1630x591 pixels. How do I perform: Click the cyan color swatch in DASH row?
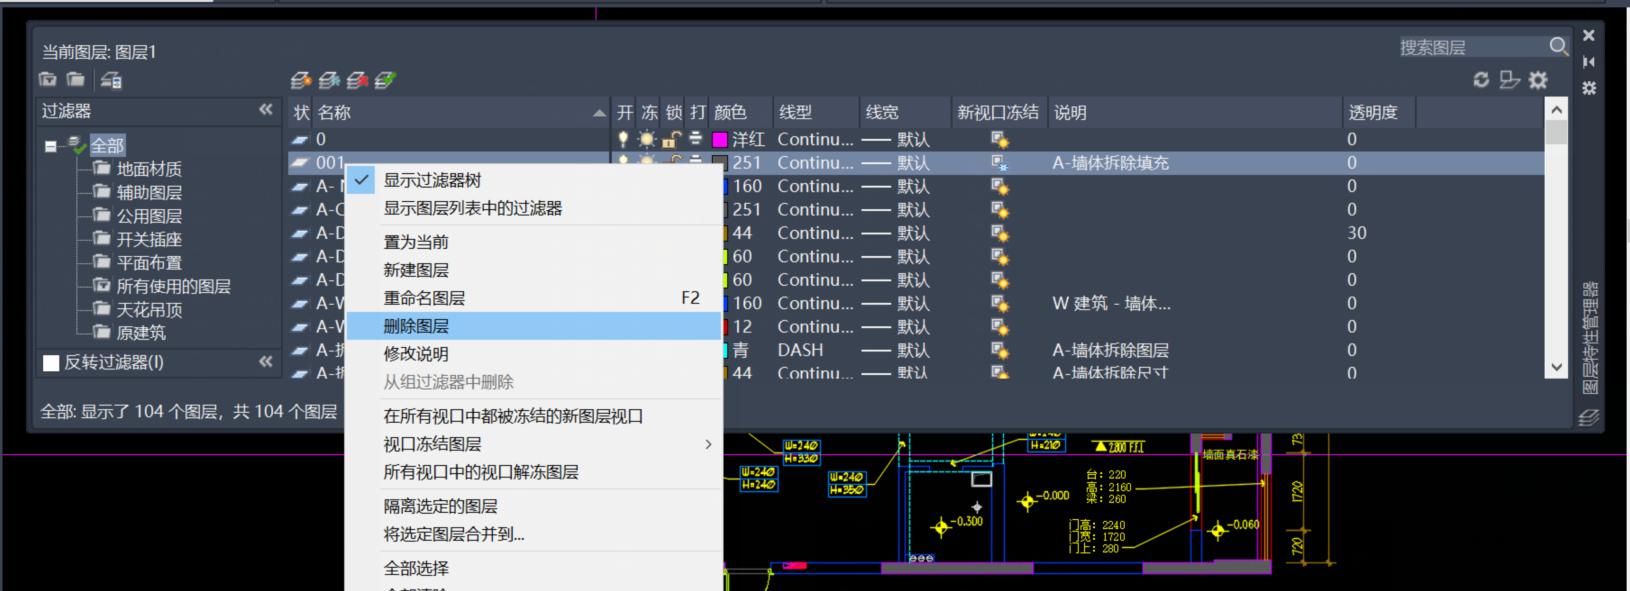coord(723,350)
